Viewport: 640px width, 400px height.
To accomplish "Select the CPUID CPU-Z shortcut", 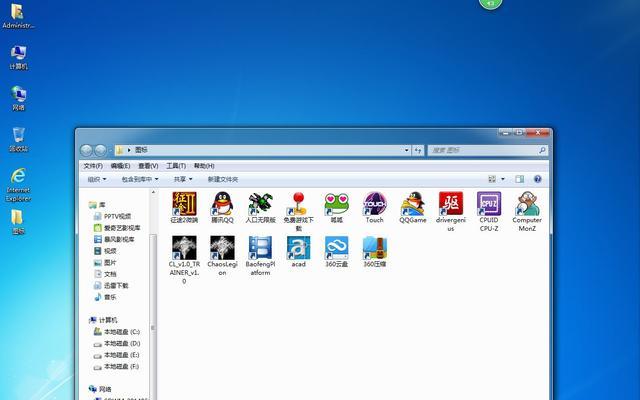I will click(489, 211).
